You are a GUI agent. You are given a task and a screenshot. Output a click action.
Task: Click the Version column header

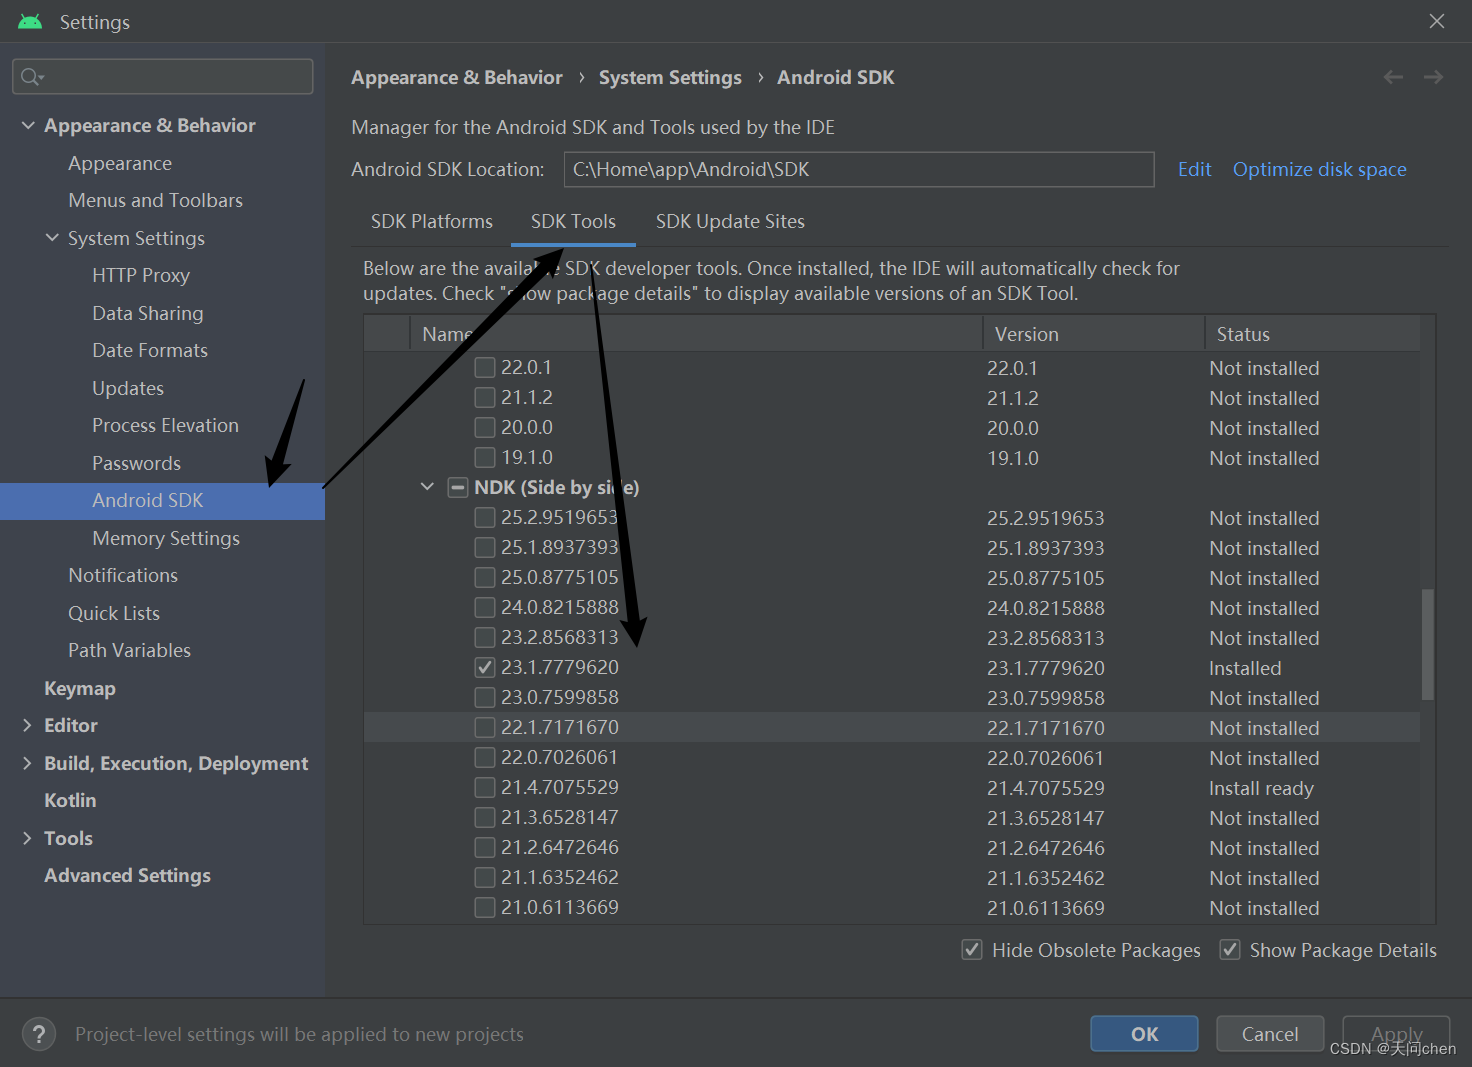[1094, 334]
